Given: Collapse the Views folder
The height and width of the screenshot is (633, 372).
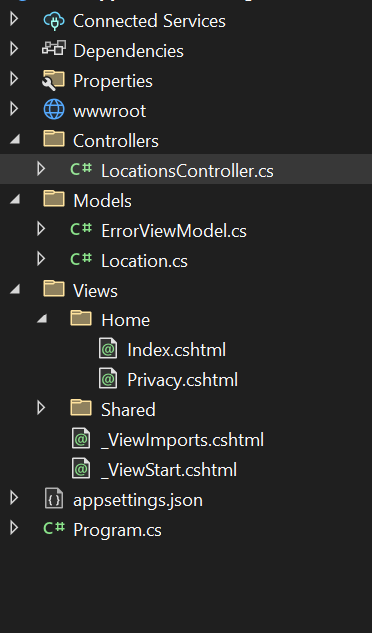Looking at the screenshot, I should coord(15,289).
